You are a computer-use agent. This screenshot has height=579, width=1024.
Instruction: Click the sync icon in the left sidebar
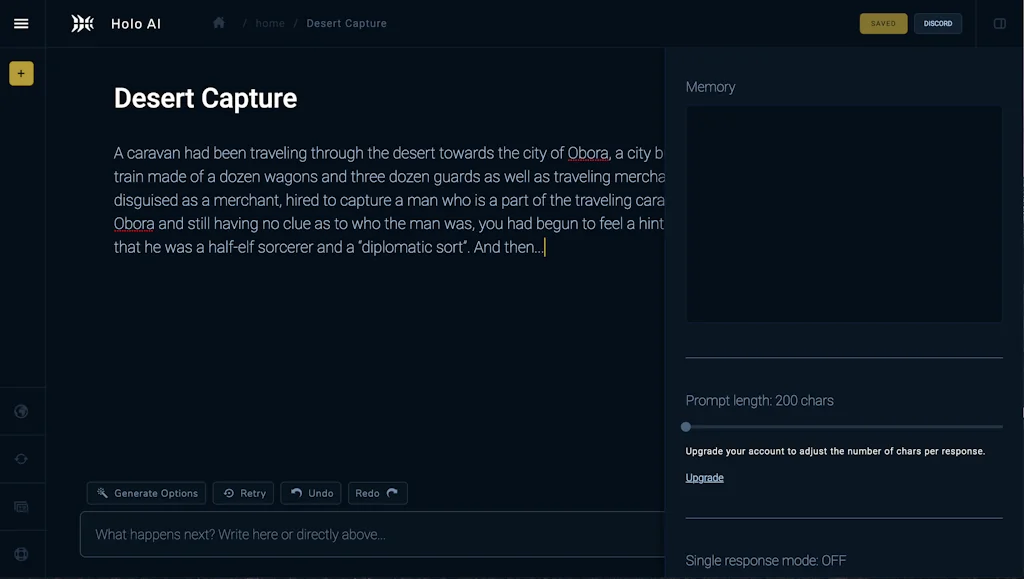tap(21, 458)
